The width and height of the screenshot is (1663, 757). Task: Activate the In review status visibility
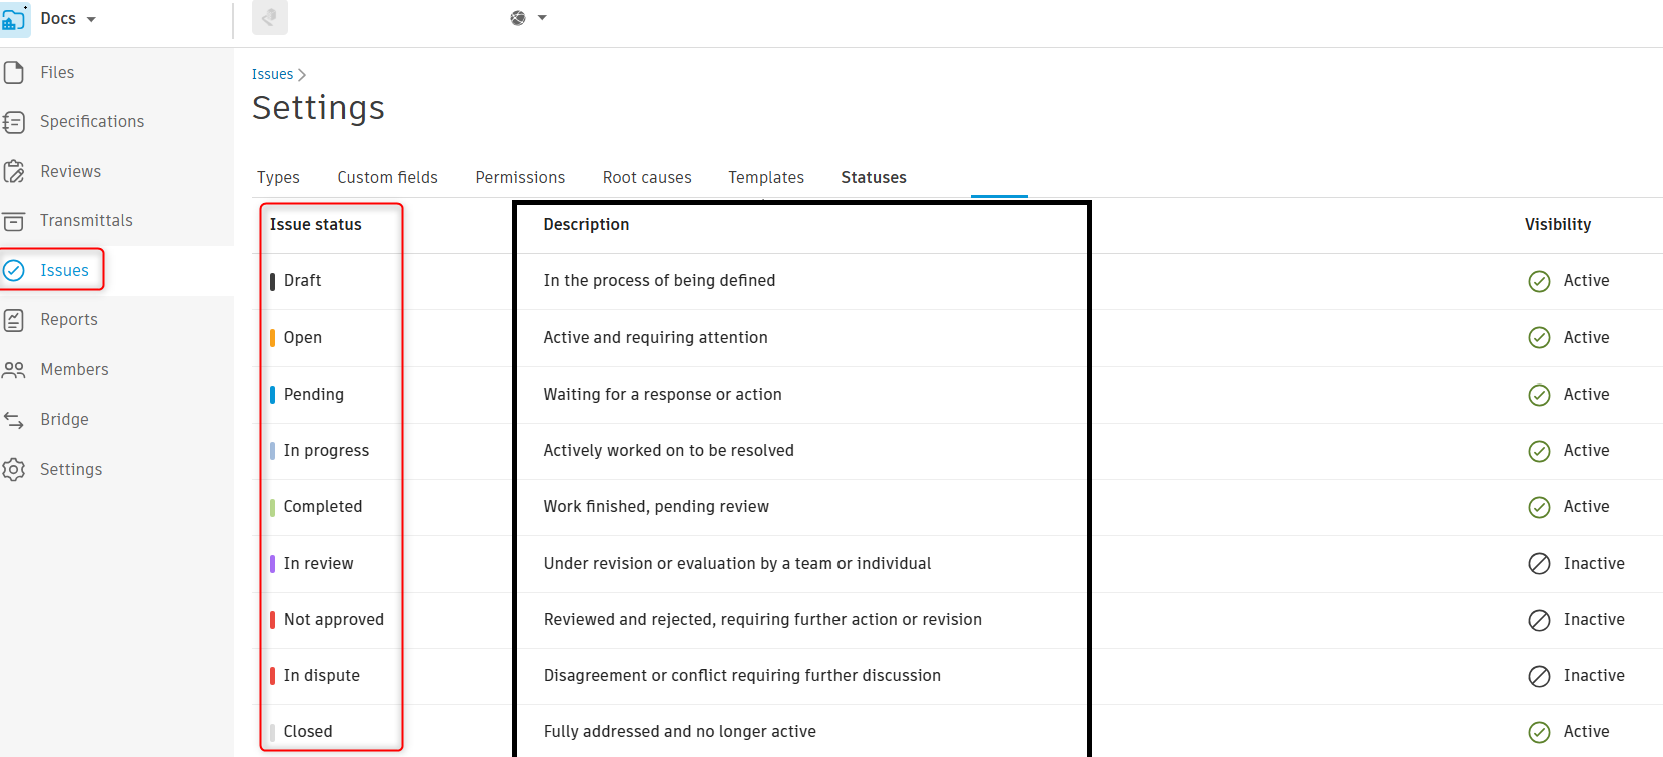1539,564
